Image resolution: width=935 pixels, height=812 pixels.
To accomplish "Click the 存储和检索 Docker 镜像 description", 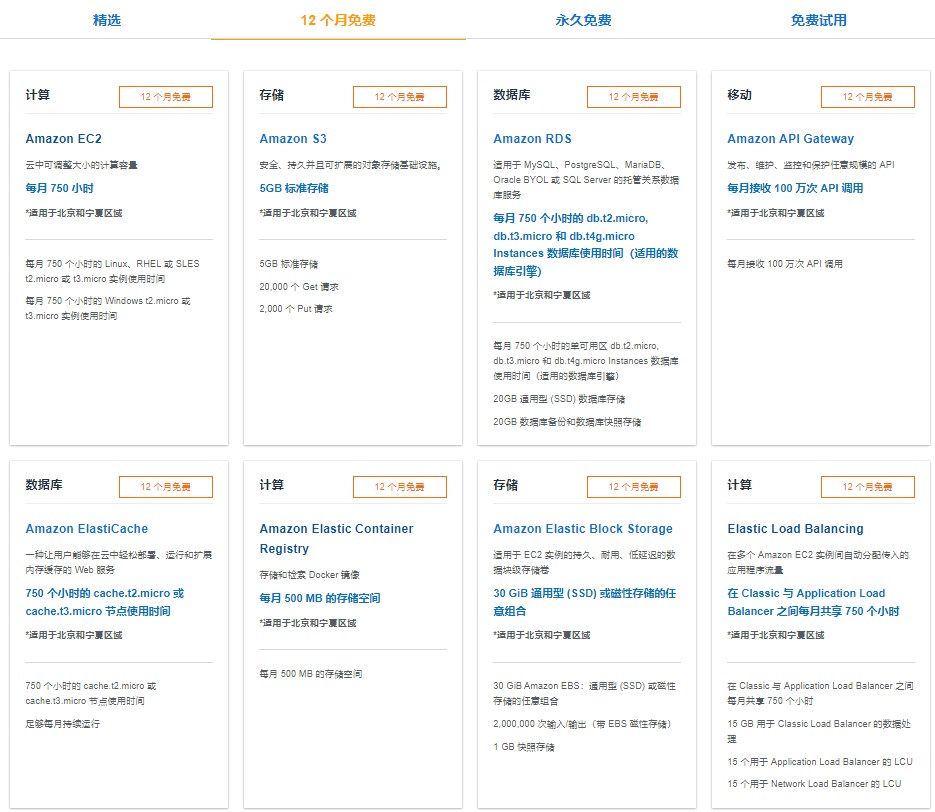I will (309, 575).
